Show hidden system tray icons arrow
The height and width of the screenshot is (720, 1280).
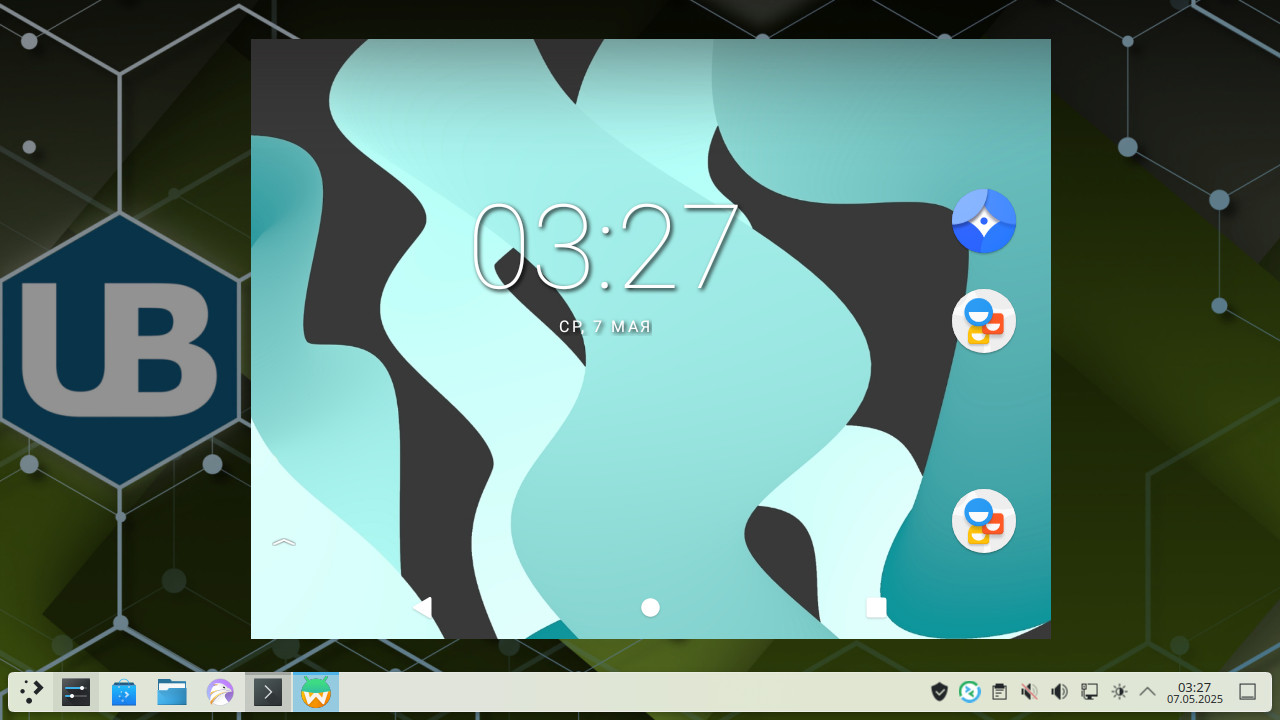(x=1148, y=691)
